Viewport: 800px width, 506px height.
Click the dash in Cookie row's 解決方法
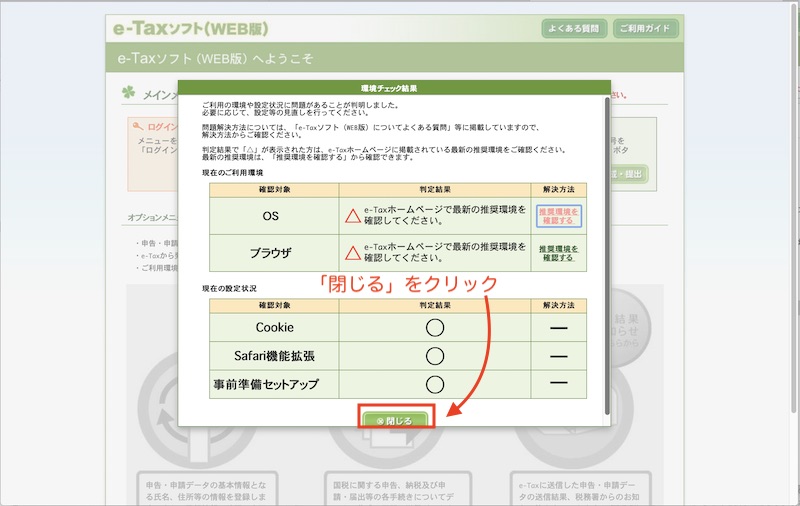point(559,328)
